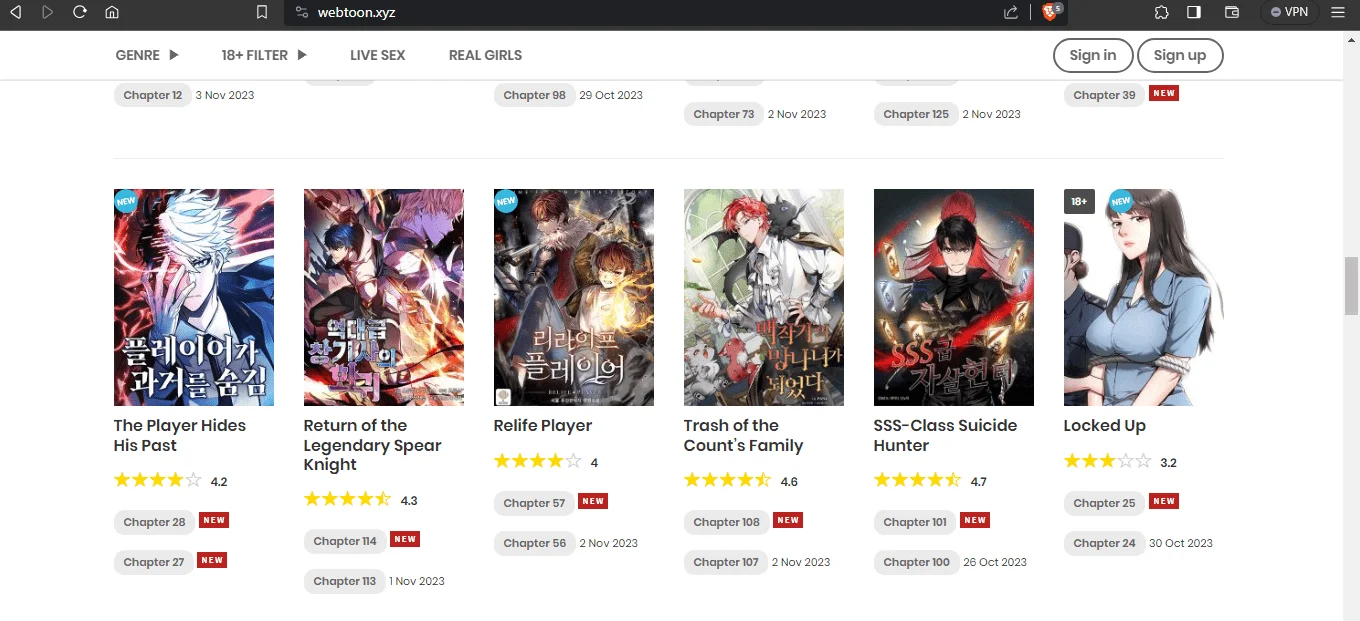Image resolution: width=1360 pixels, height=621 pixels.
Task: Open the Brave Shields lion icon
Action: (1051, 12)
